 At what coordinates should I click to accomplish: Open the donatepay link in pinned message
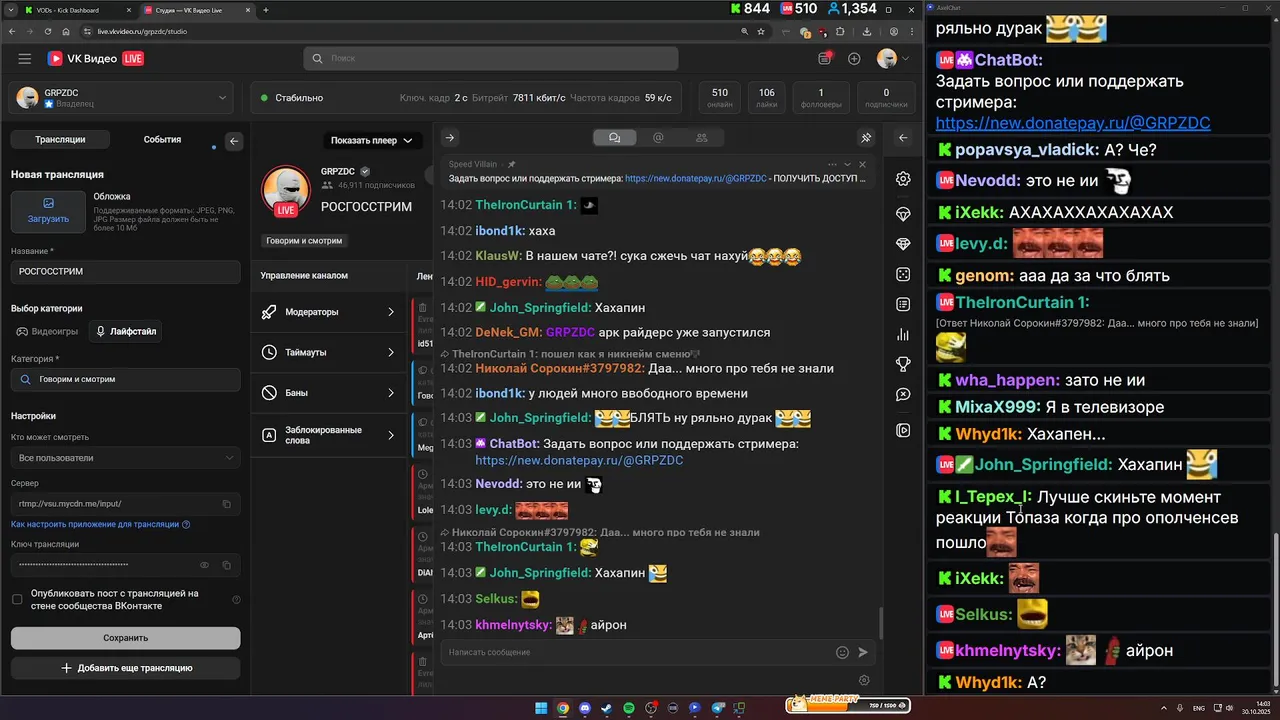click(696, 178)
